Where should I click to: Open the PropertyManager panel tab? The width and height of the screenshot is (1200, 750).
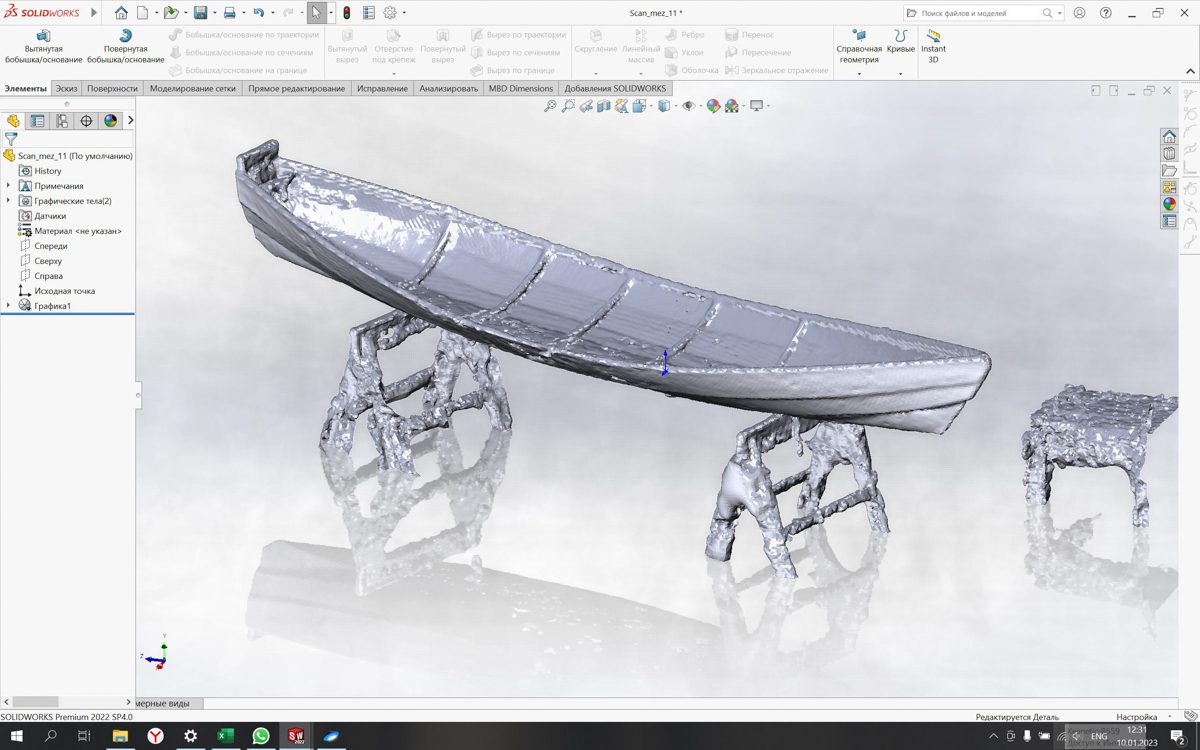click(37, 121)
